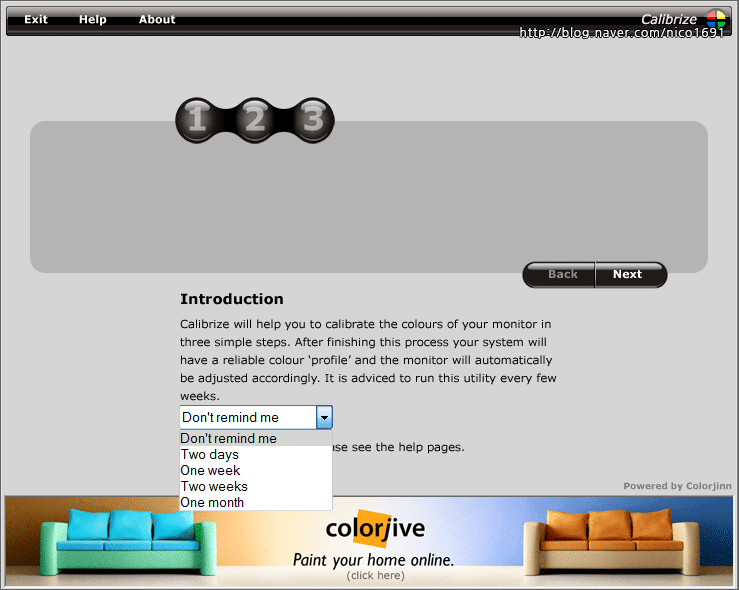Pick "One week" from the reminder list

(211, 471)
